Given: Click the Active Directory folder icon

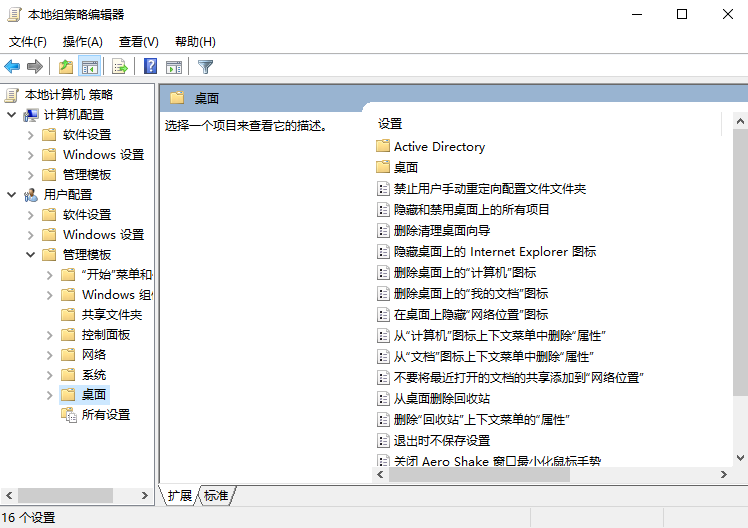Looking at the screenshot, I should (383, 146).
